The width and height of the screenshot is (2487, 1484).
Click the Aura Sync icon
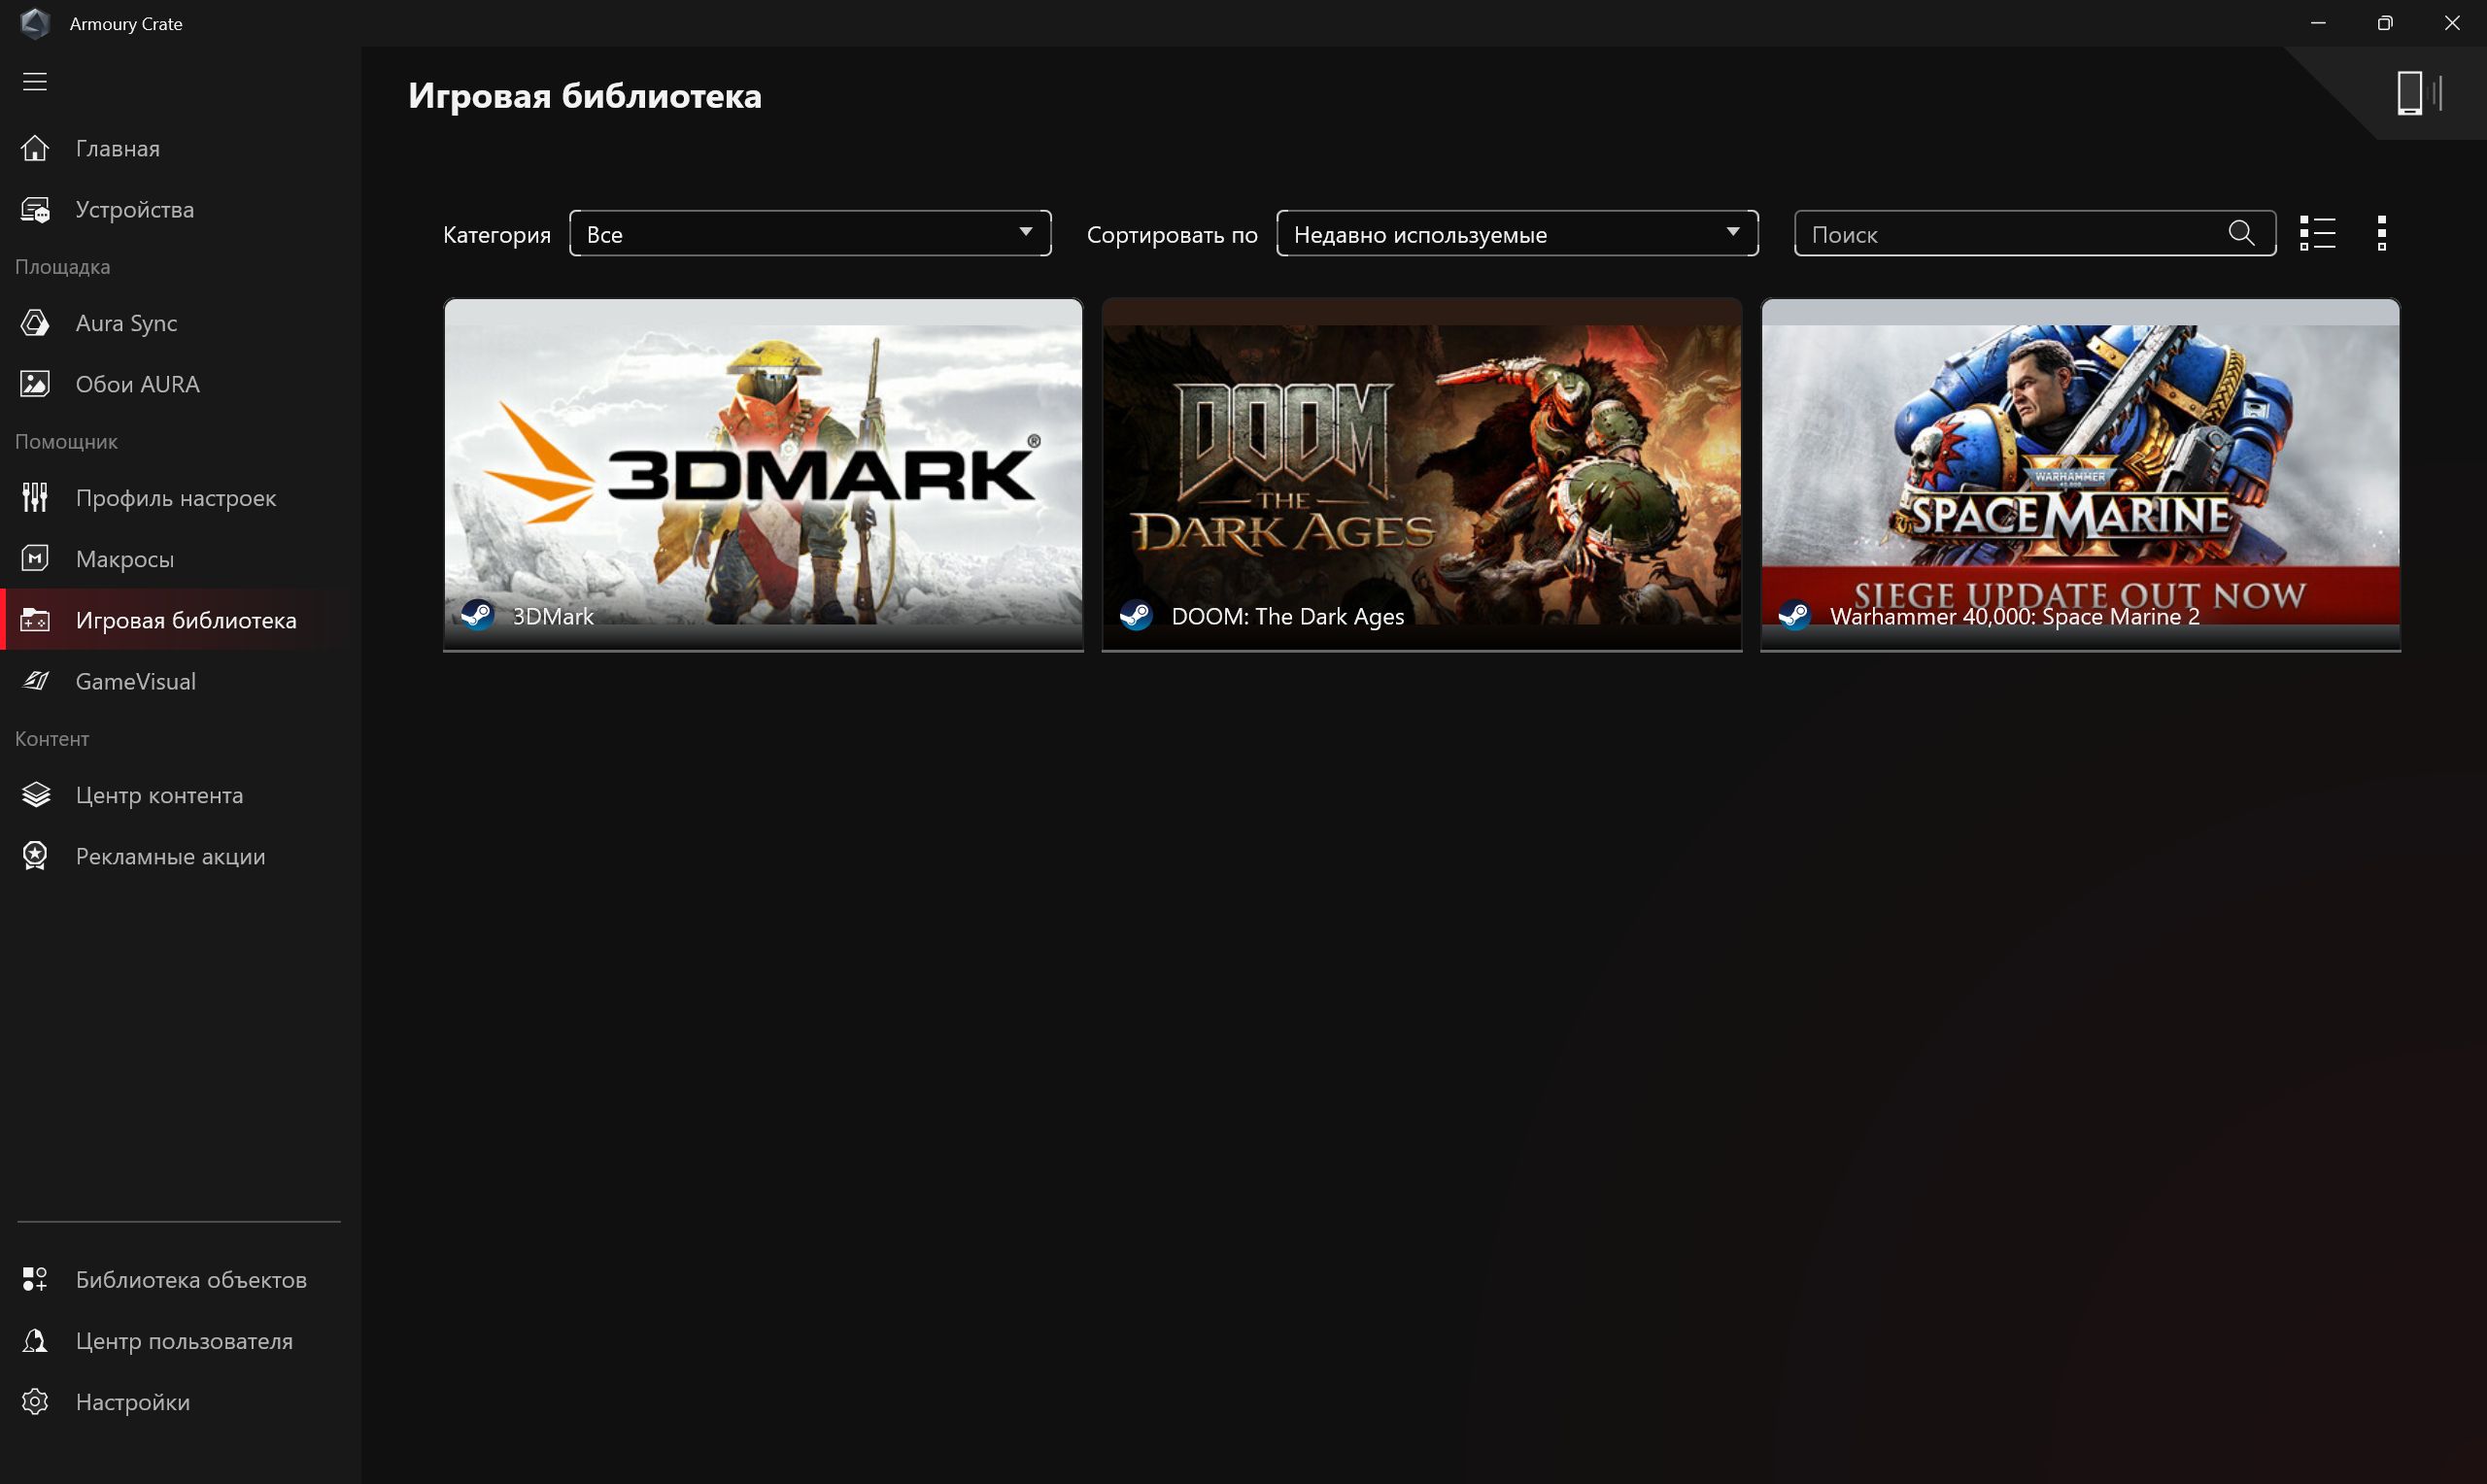35,323
